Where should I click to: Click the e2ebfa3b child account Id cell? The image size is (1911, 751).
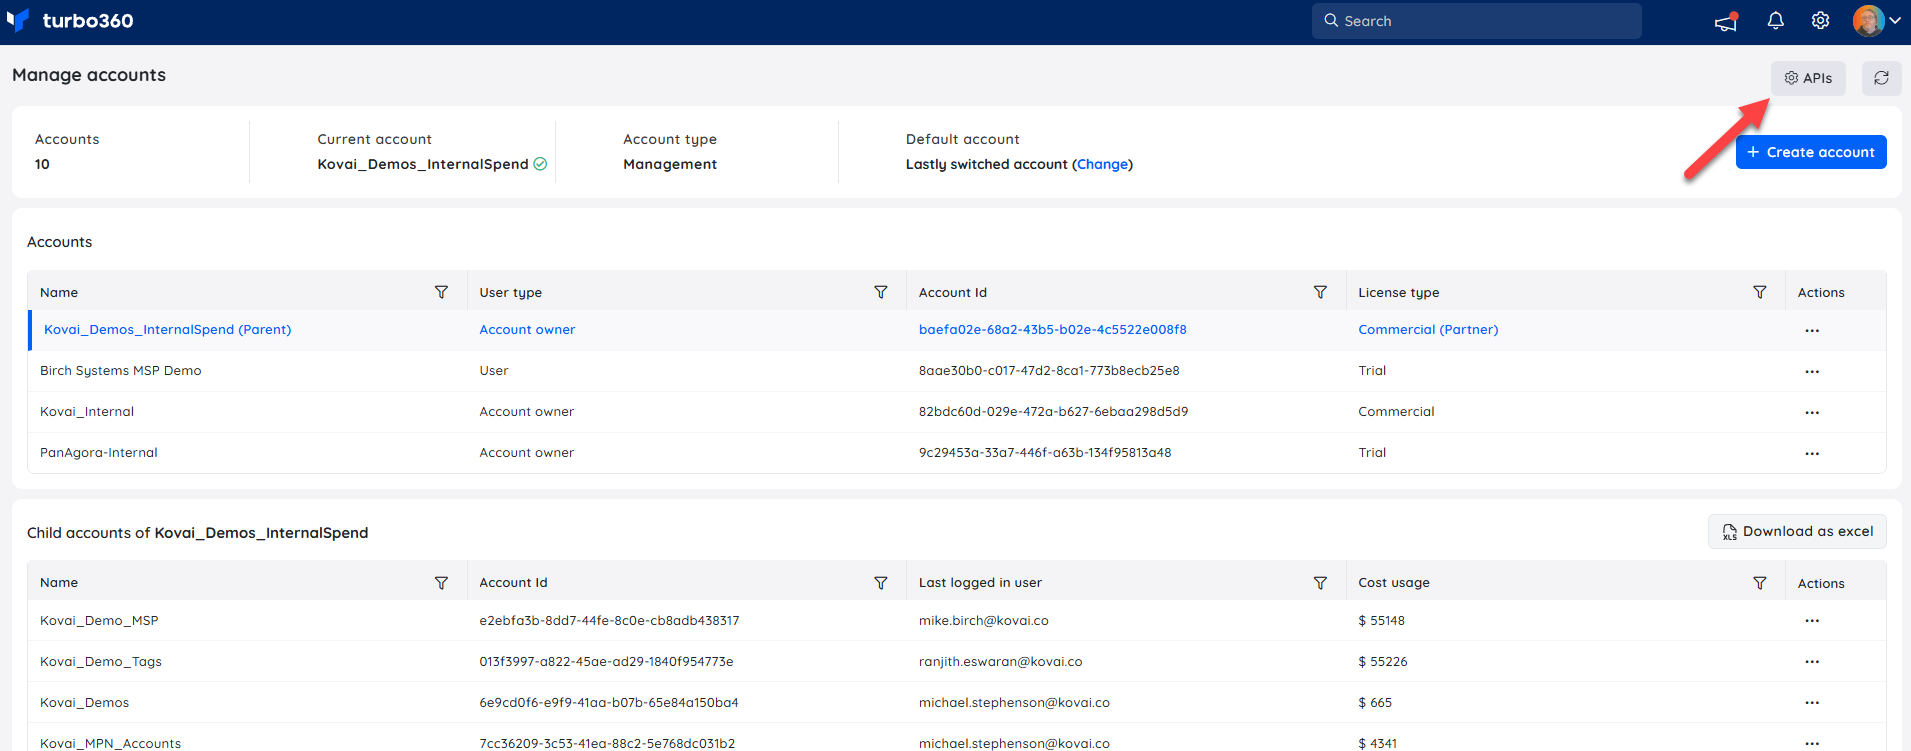[x=609, y=621]
